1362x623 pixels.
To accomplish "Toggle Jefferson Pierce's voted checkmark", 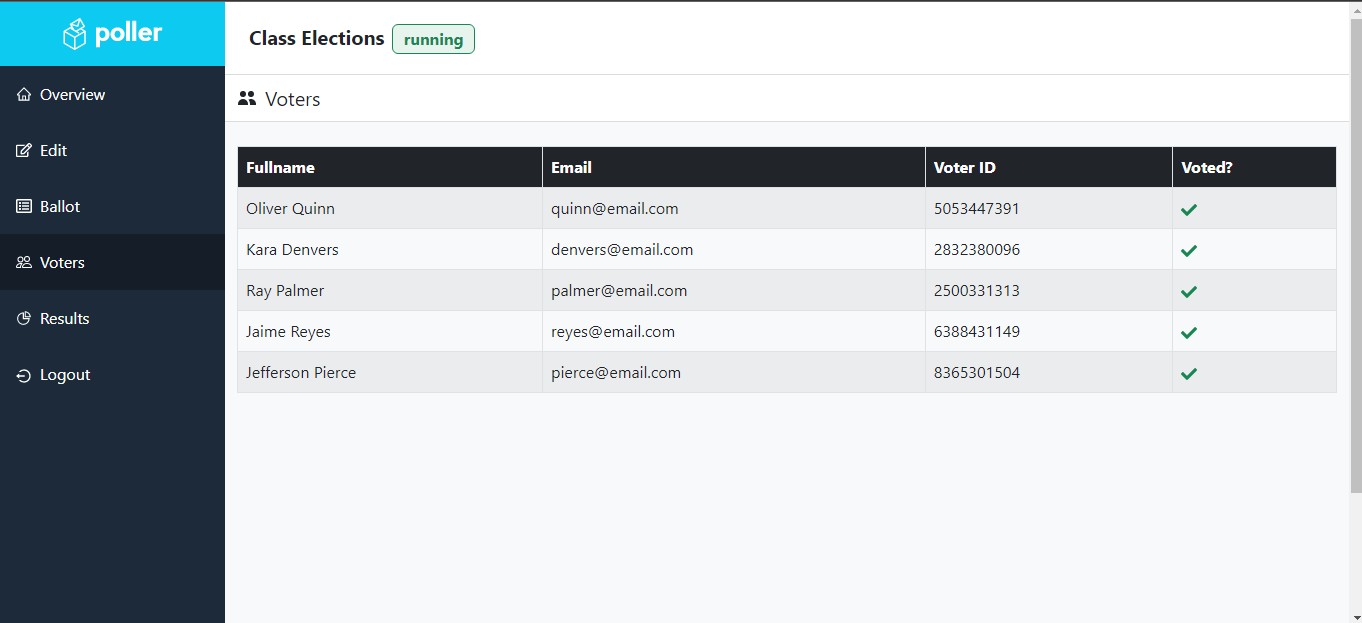I will (x=1189, y=372).
